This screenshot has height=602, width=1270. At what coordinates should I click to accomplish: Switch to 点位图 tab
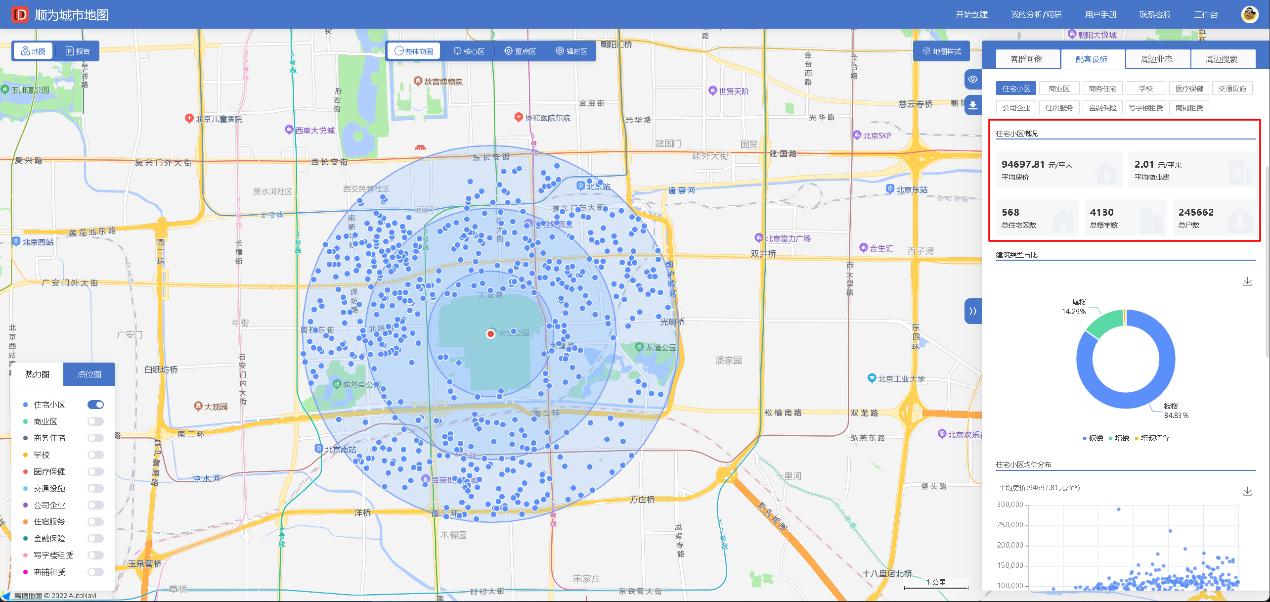coord(89,374)
